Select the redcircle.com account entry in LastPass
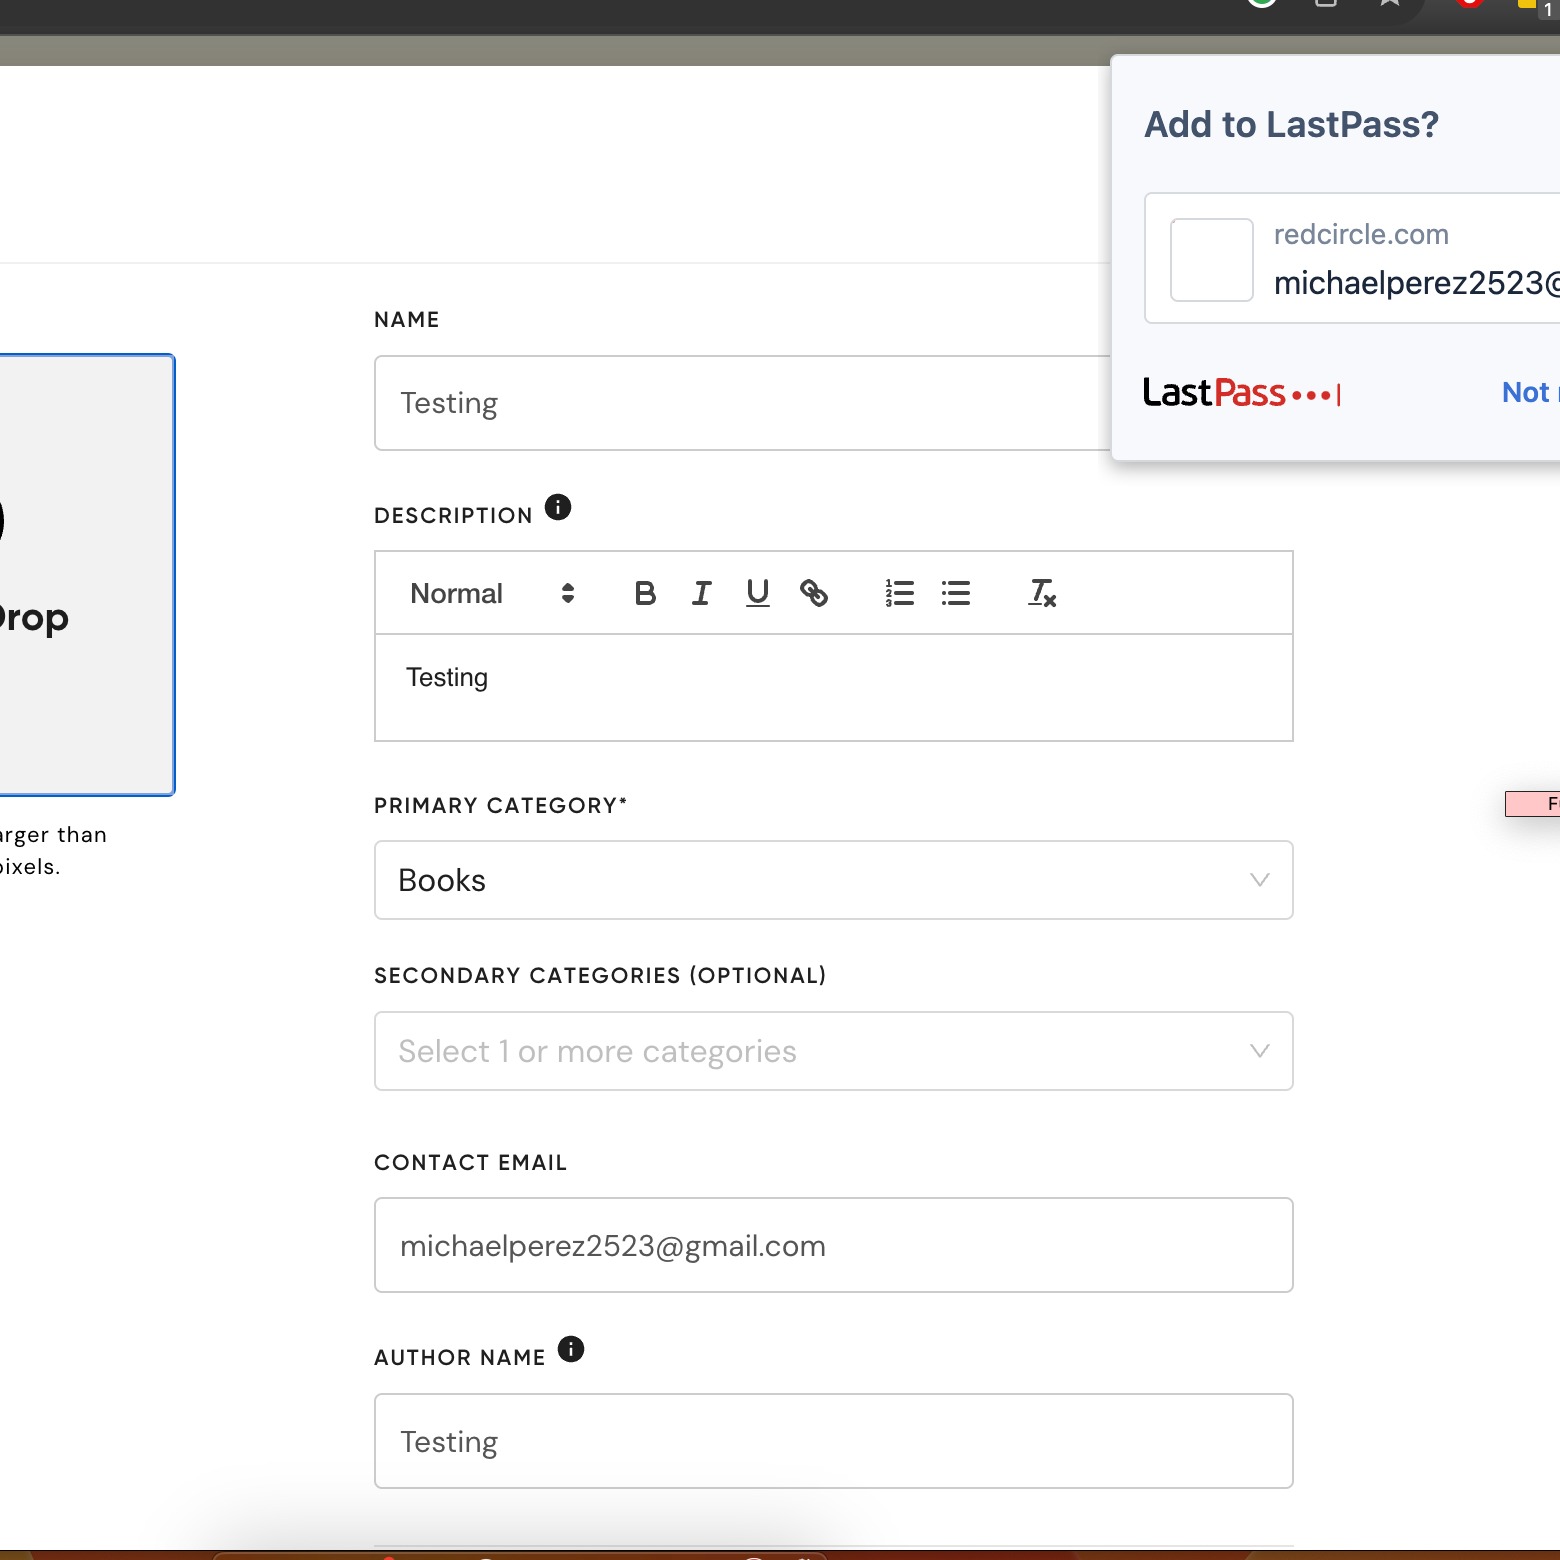 click(1352, 258)
